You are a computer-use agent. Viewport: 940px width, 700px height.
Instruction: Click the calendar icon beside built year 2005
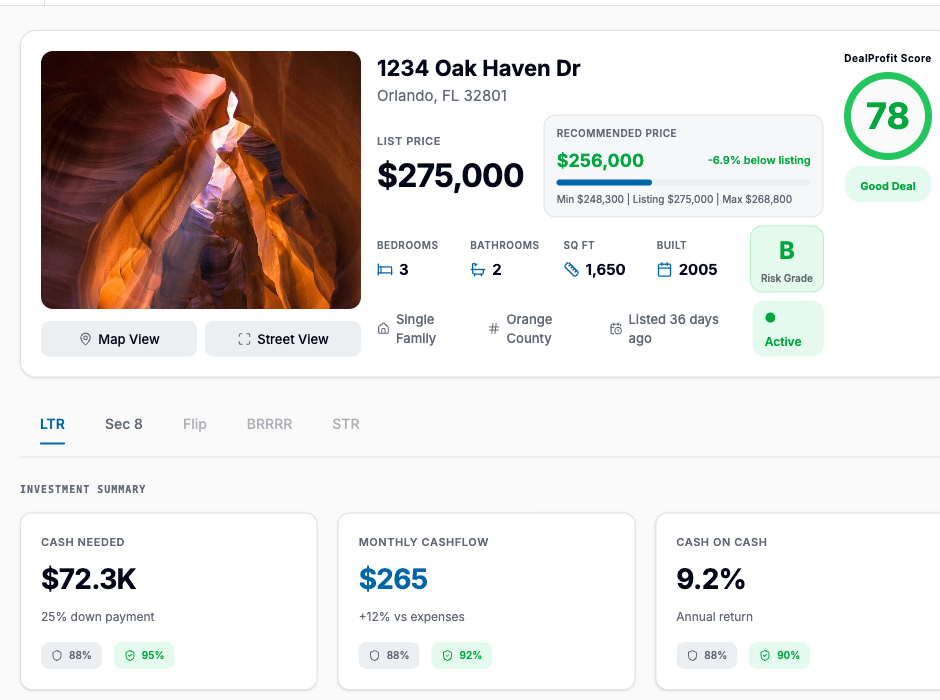pyautogui.click(x=664, y=269)
